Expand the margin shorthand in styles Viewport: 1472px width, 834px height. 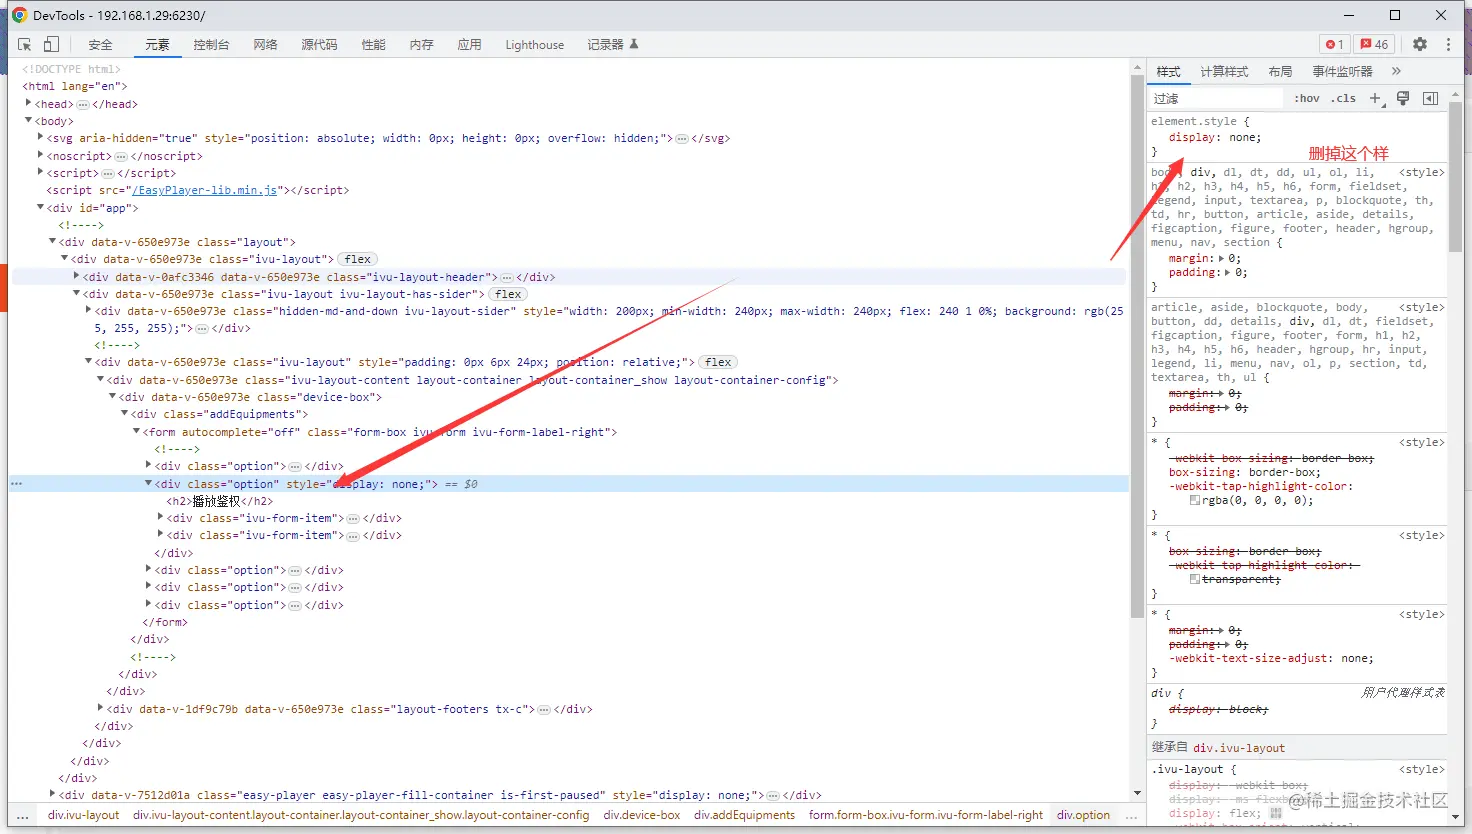(1221, 258)
